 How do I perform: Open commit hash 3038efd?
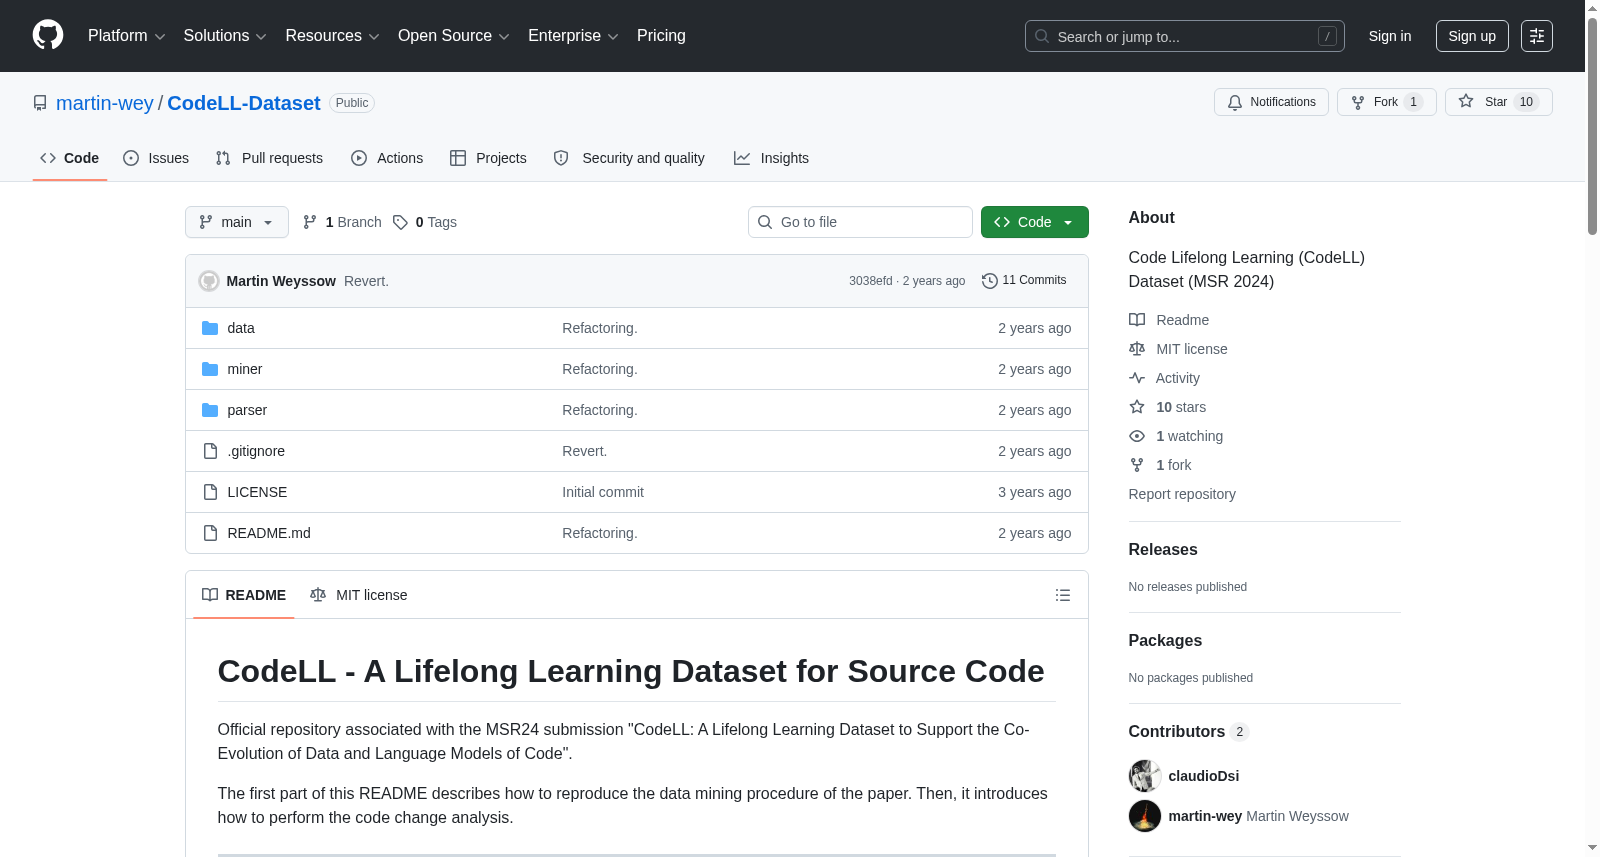870,281
